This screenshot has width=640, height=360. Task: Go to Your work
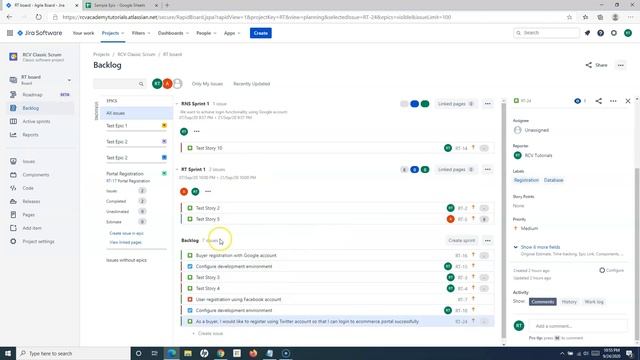83,33
